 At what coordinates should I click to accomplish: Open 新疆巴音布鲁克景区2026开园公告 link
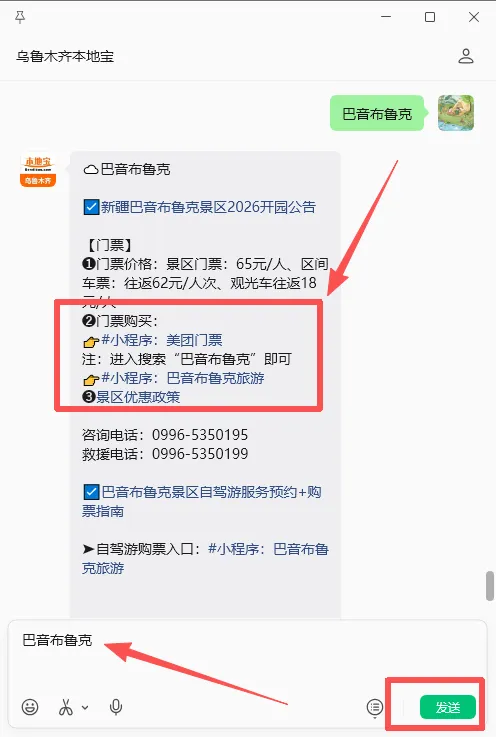tap(208, 207)
